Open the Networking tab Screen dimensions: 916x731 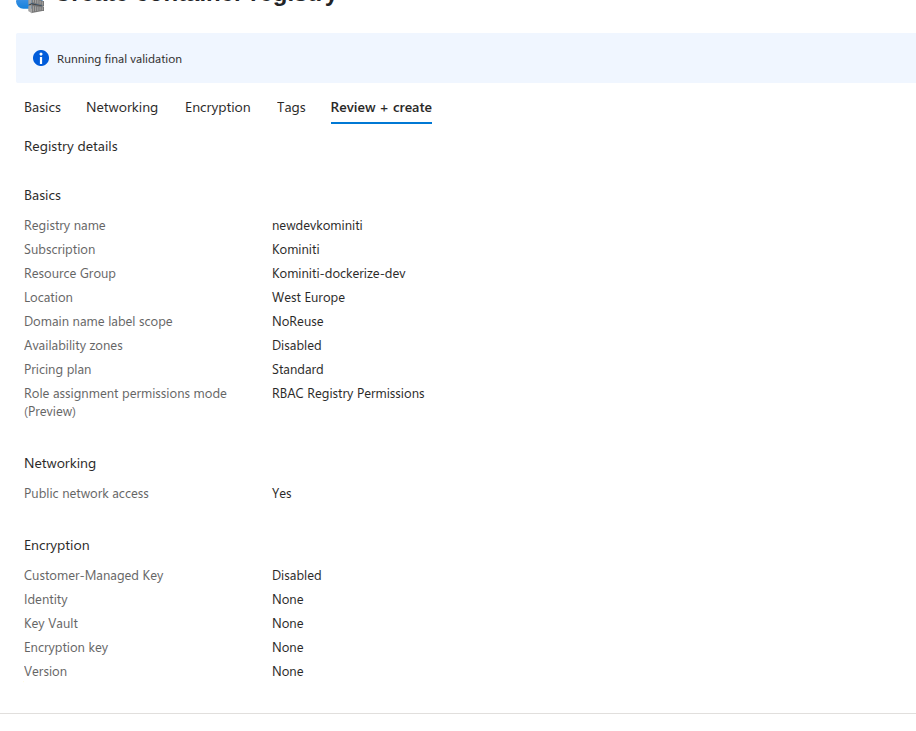coord(122,107)
